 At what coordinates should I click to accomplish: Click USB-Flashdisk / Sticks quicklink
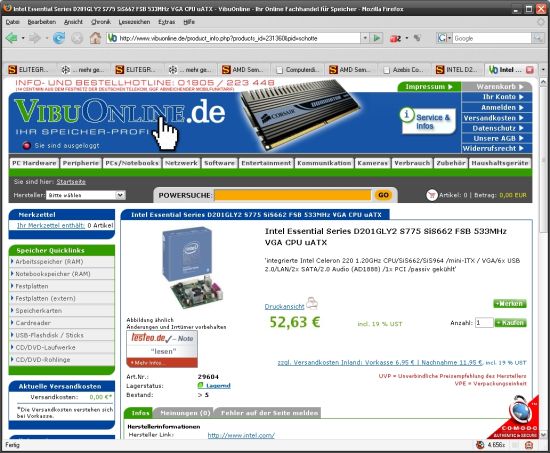click(x=49, y=335)
